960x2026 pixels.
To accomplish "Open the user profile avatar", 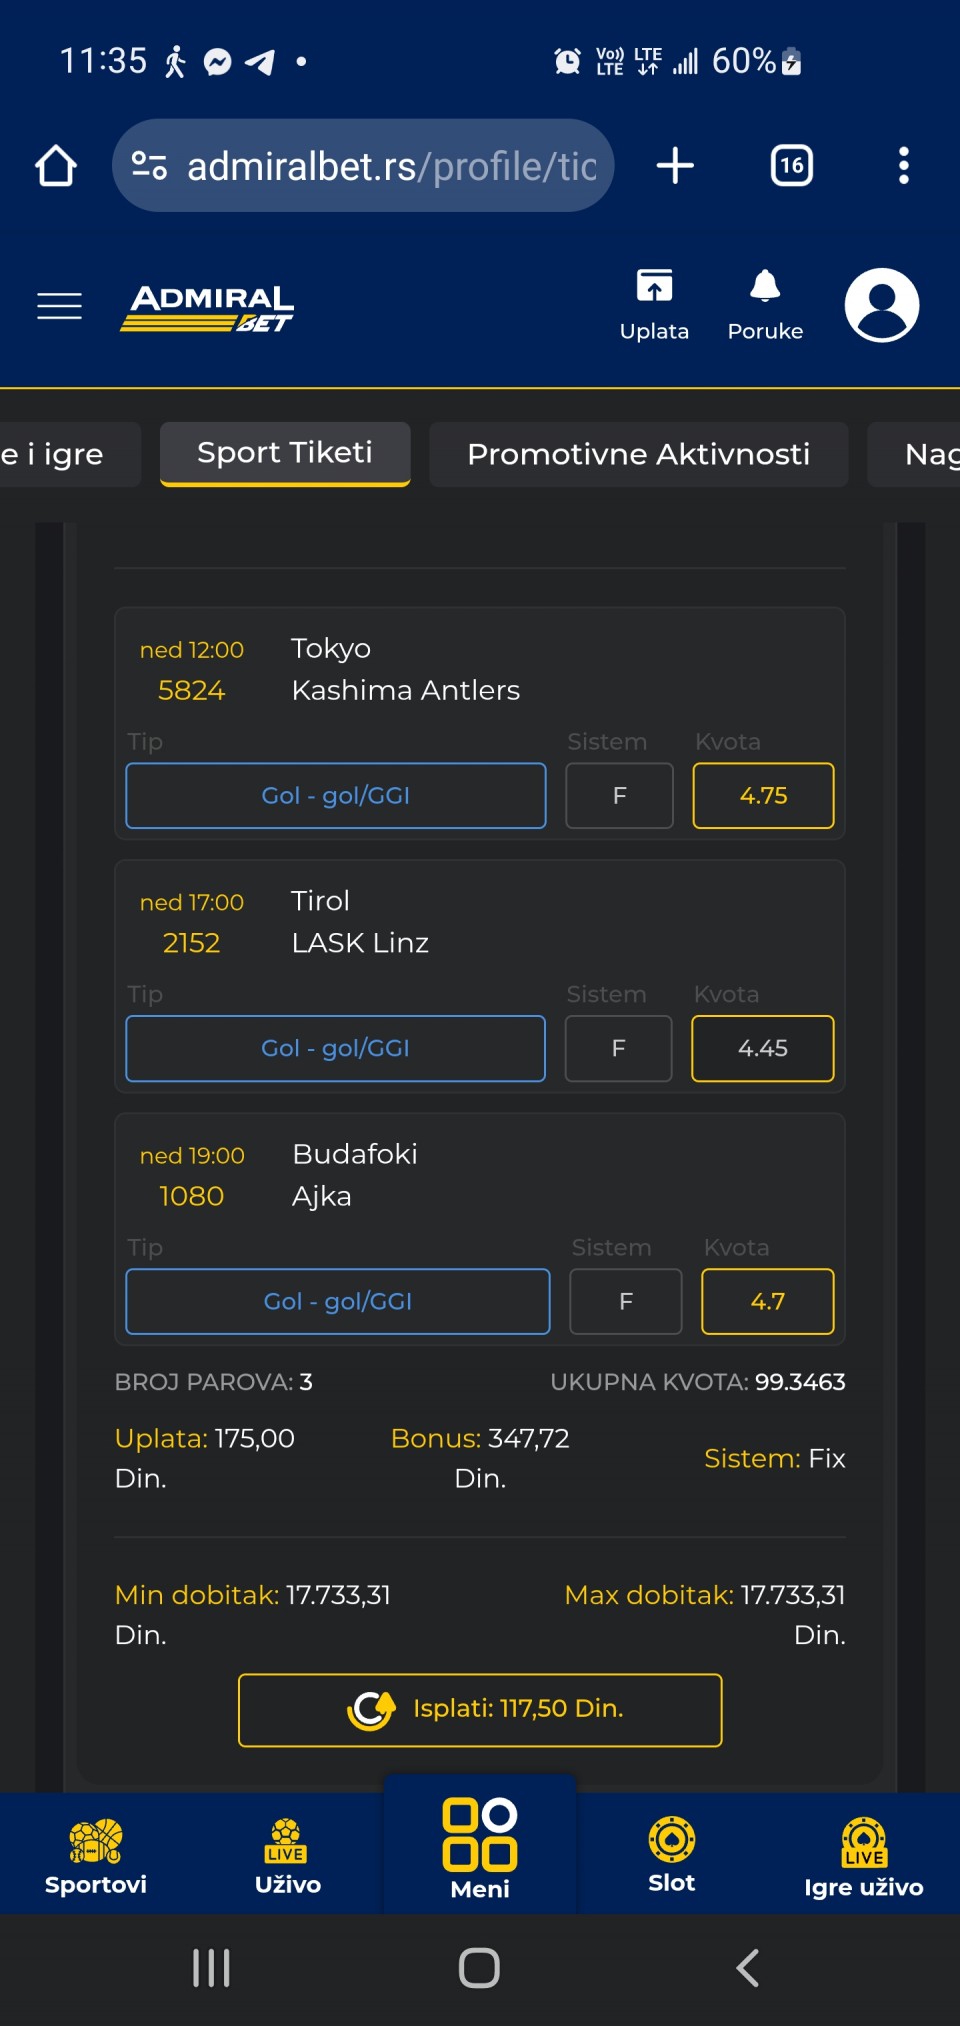I will (x=881, y=305).
